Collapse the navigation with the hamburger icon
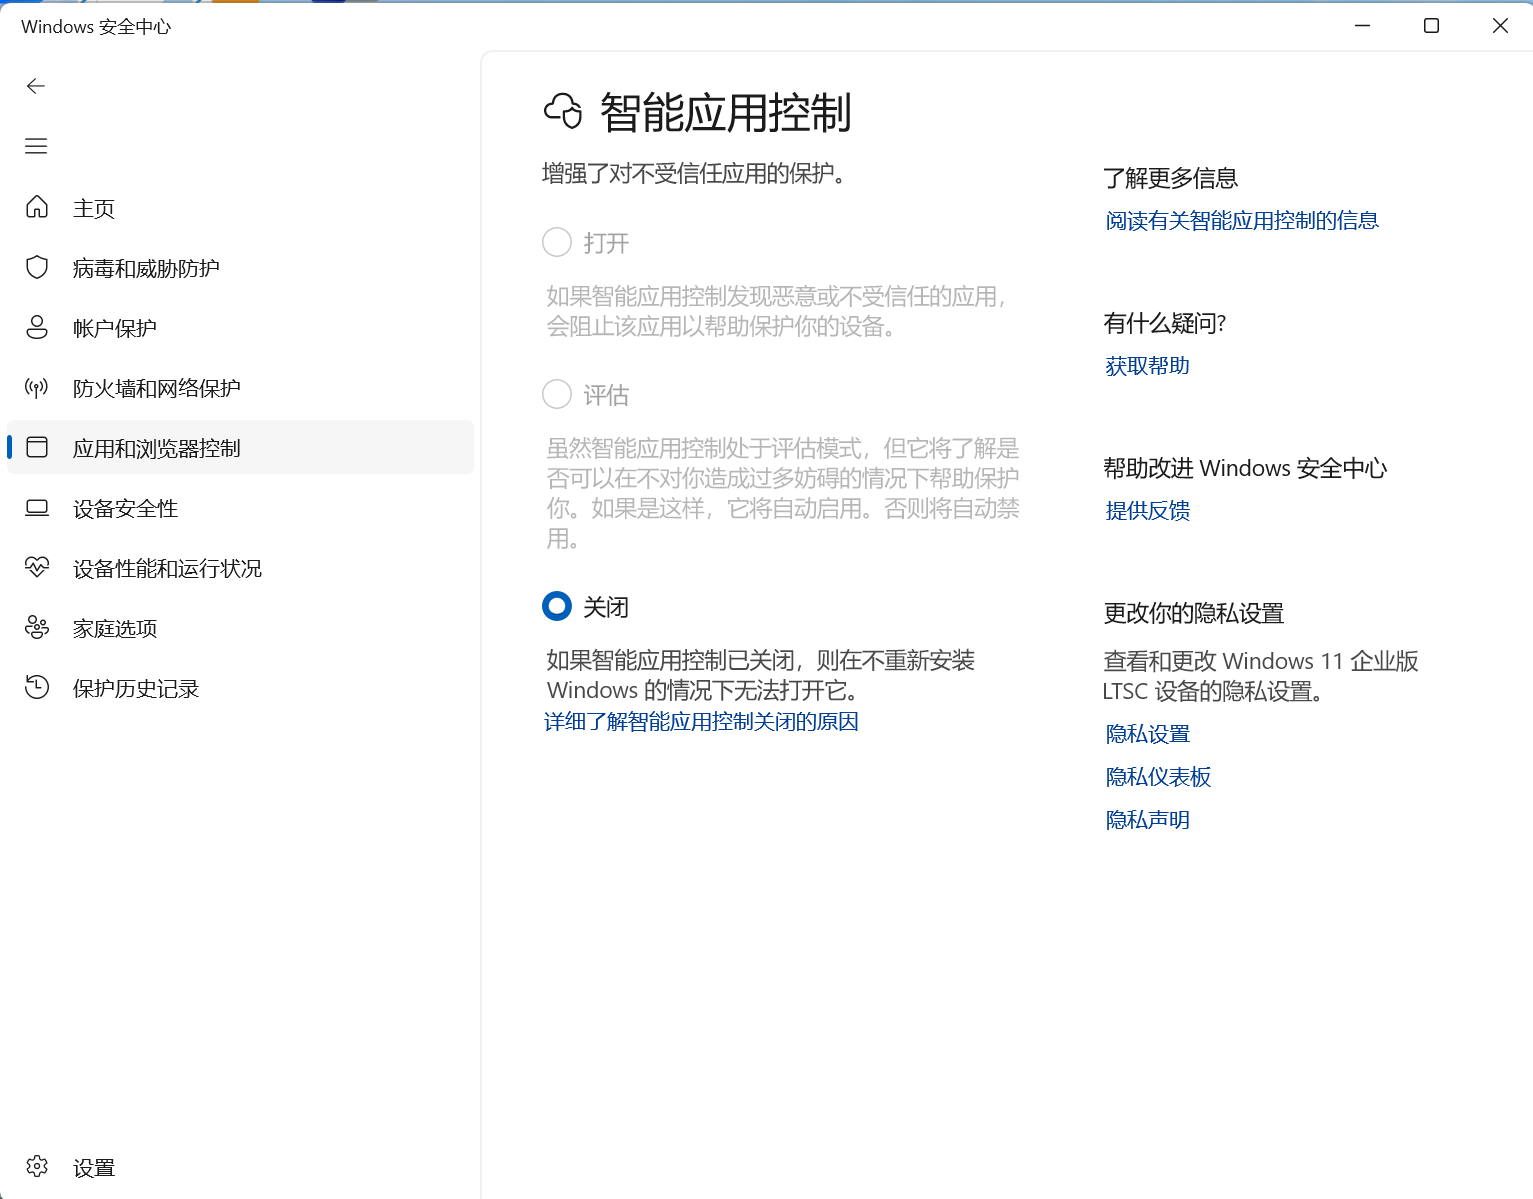 (36, 146)
